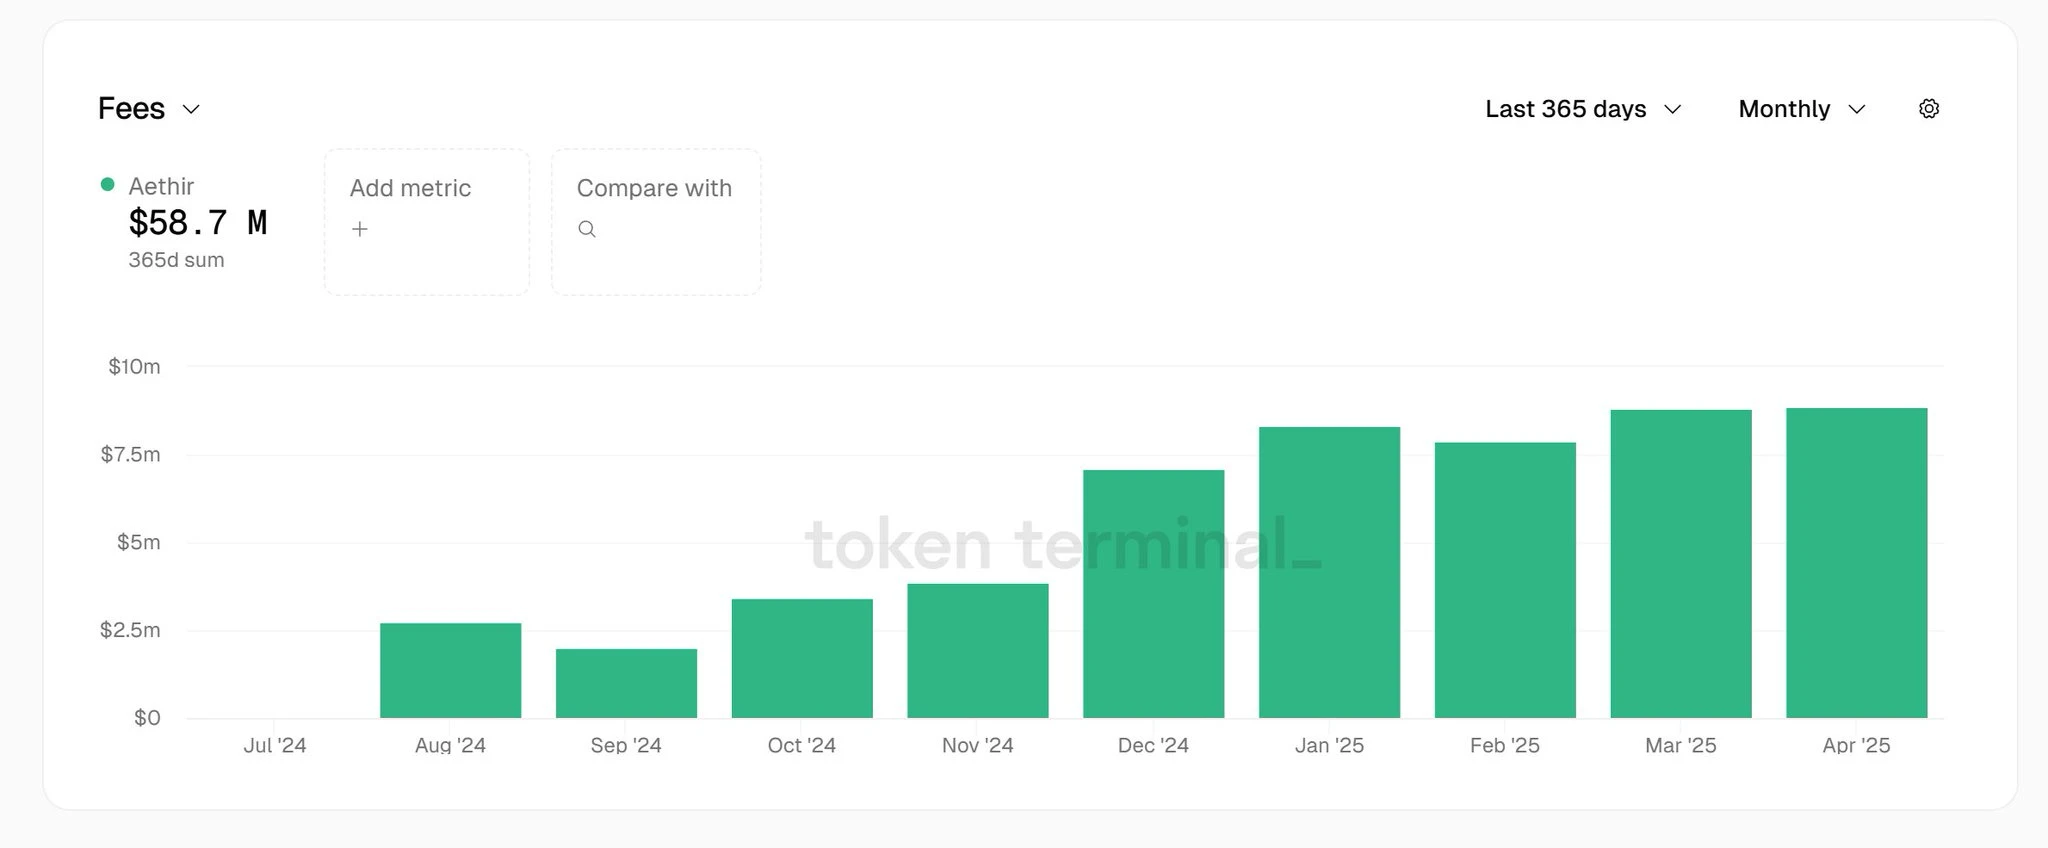Image resolution: width=2048 pixels, height=848 pixels.
Task: Click the Compare with box
Action: click(x=656, y=222)
